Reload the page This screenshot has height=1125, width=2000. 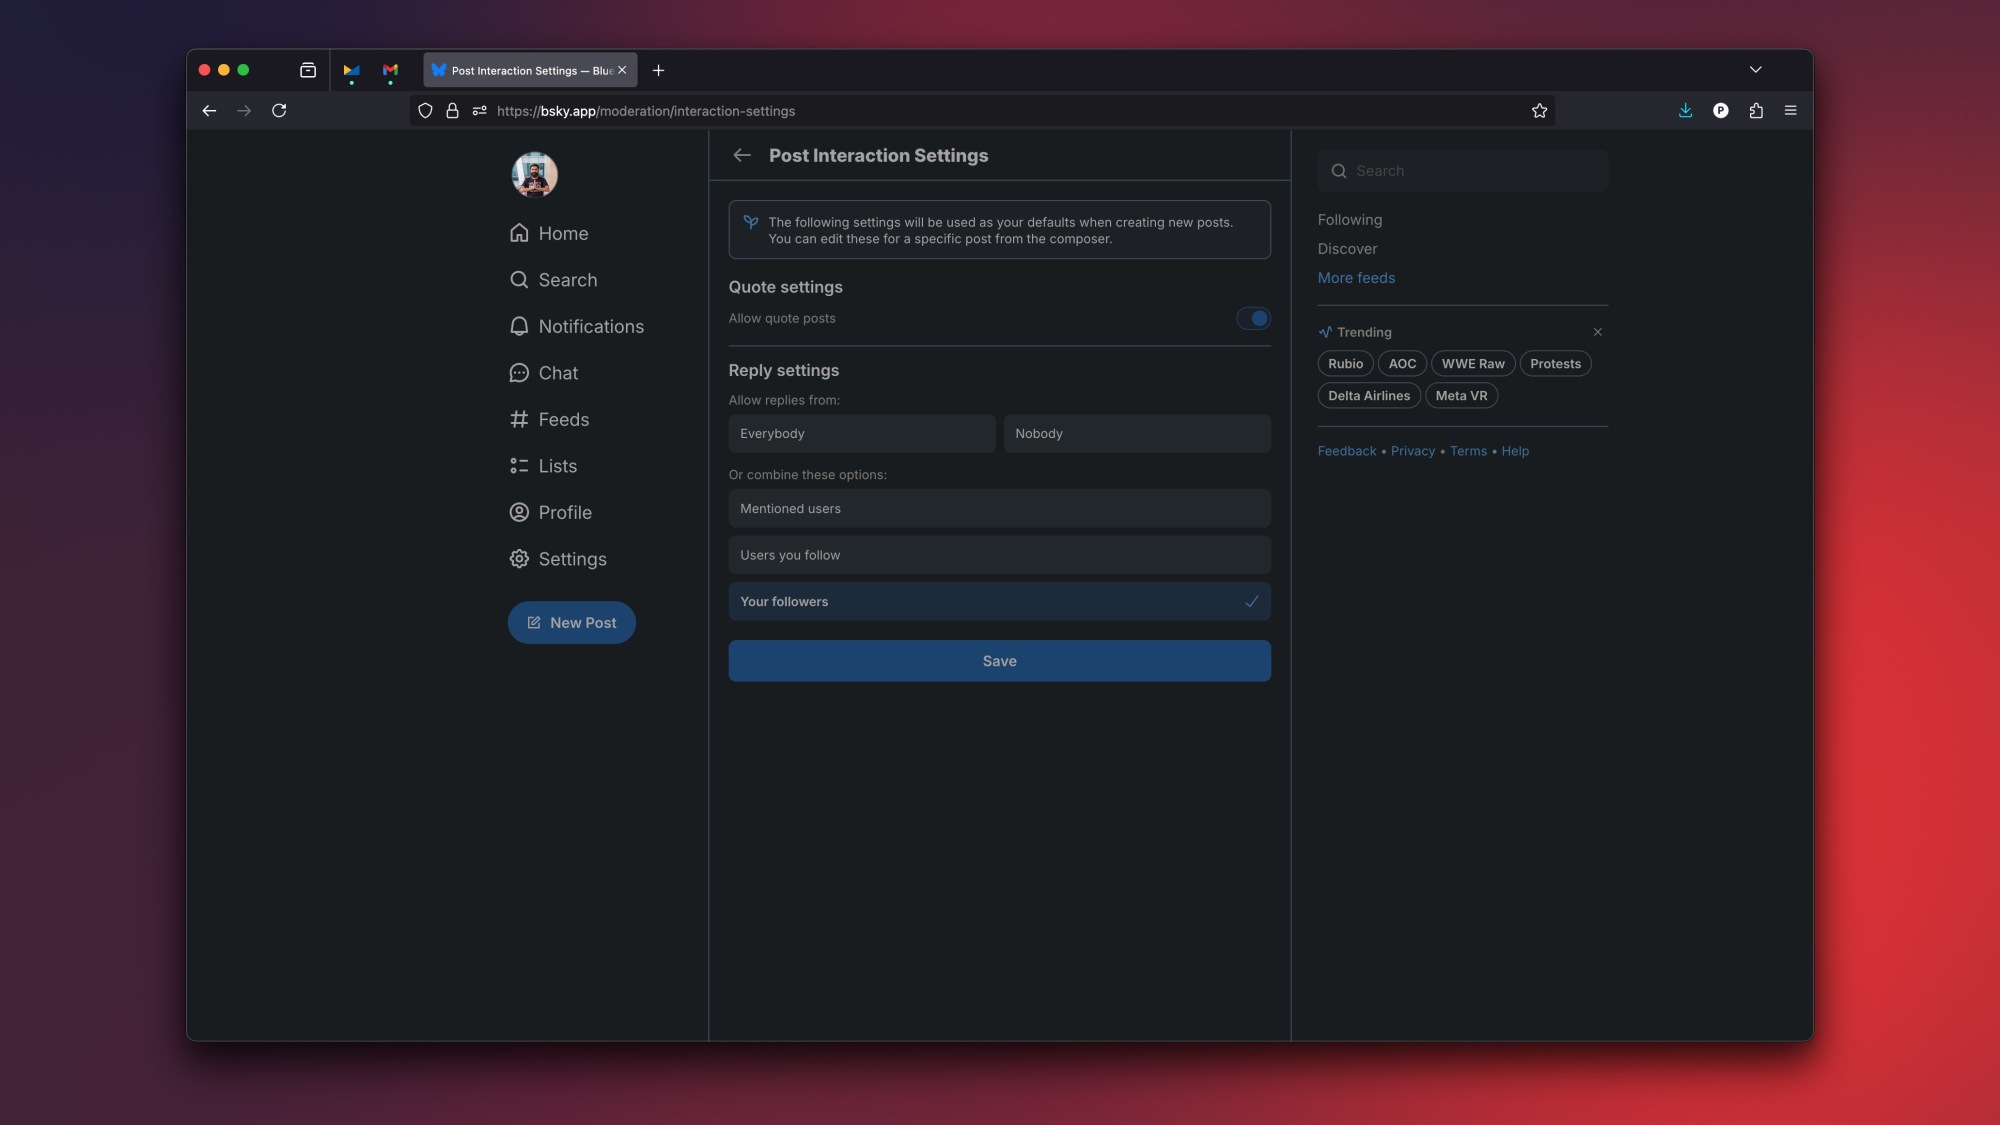[279, 111]
